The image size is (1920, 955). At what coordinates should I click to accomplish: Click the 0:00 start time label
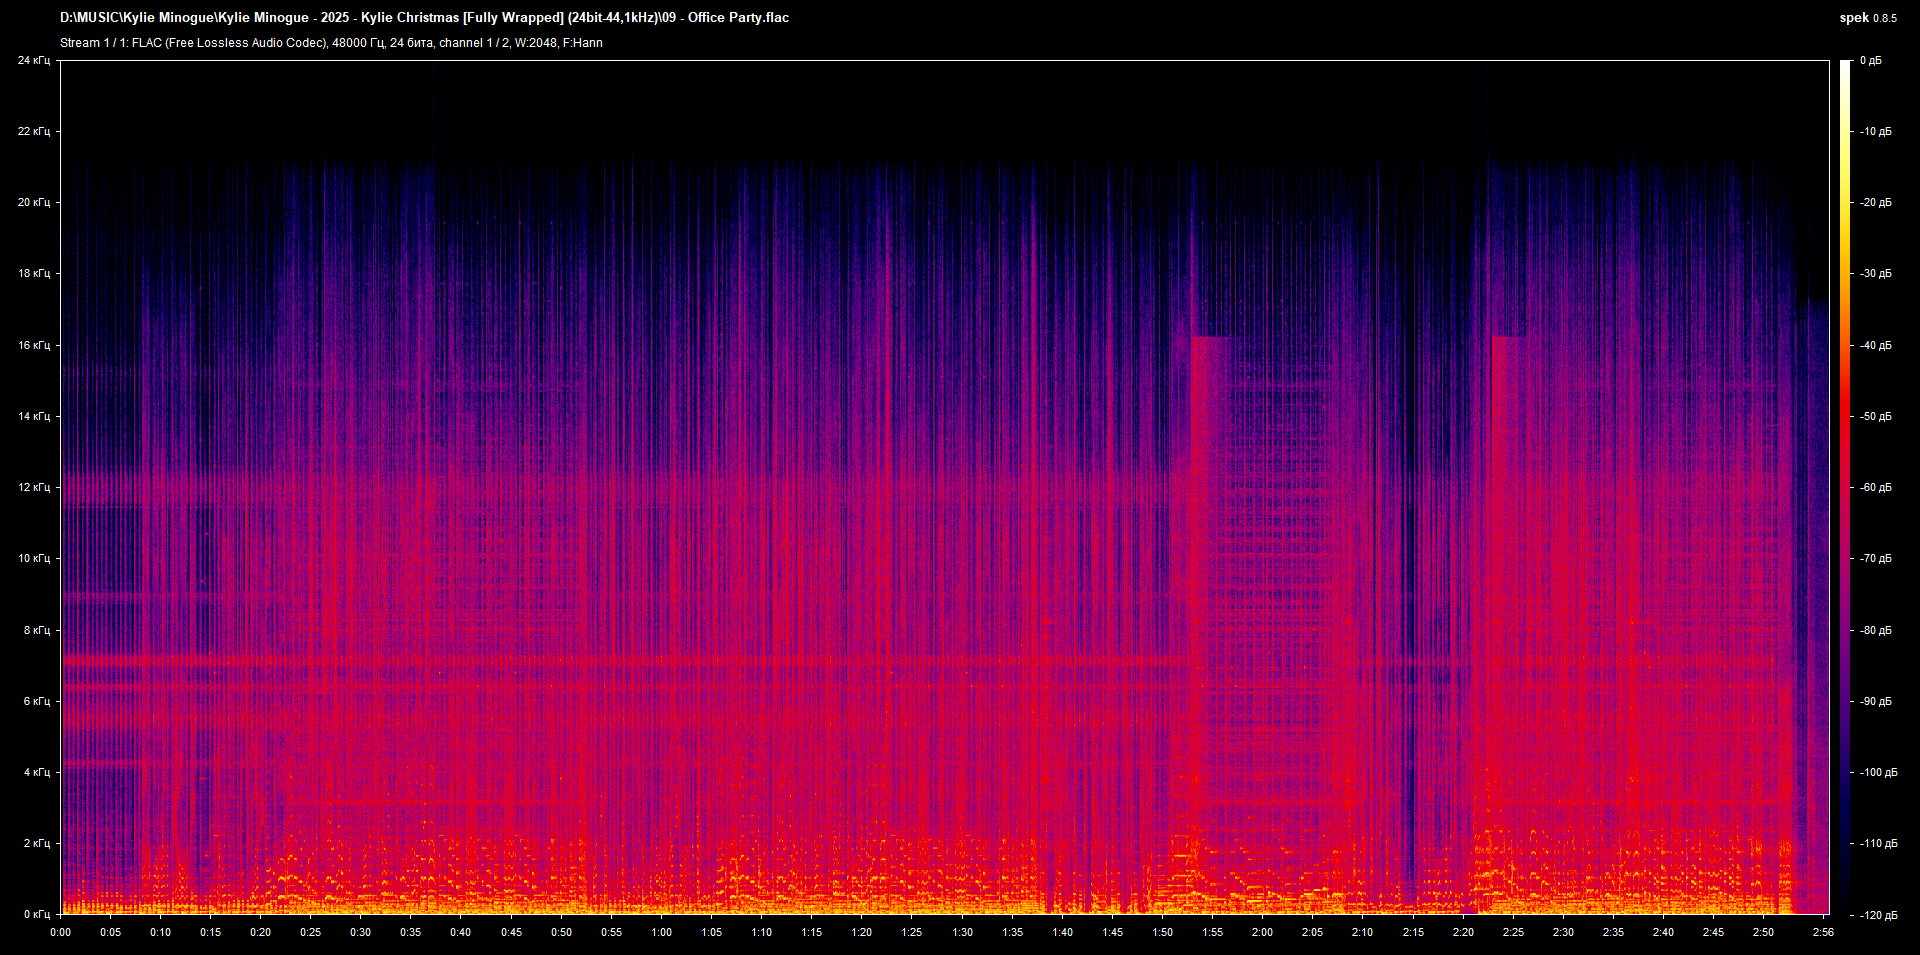point(61,932)
